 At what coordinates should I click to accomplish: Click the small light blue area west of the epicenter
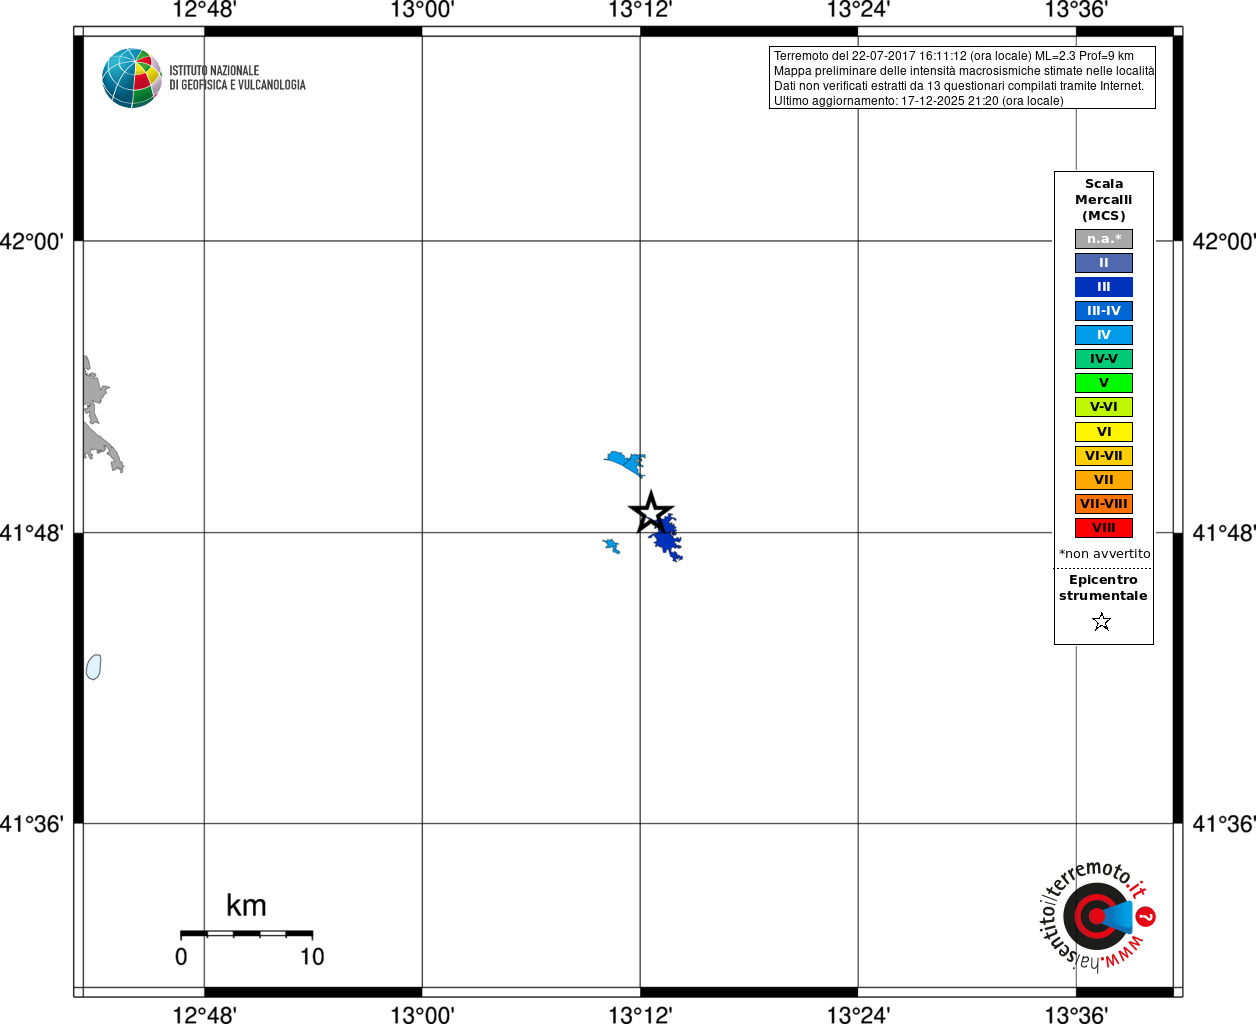[x=611, y=546]
